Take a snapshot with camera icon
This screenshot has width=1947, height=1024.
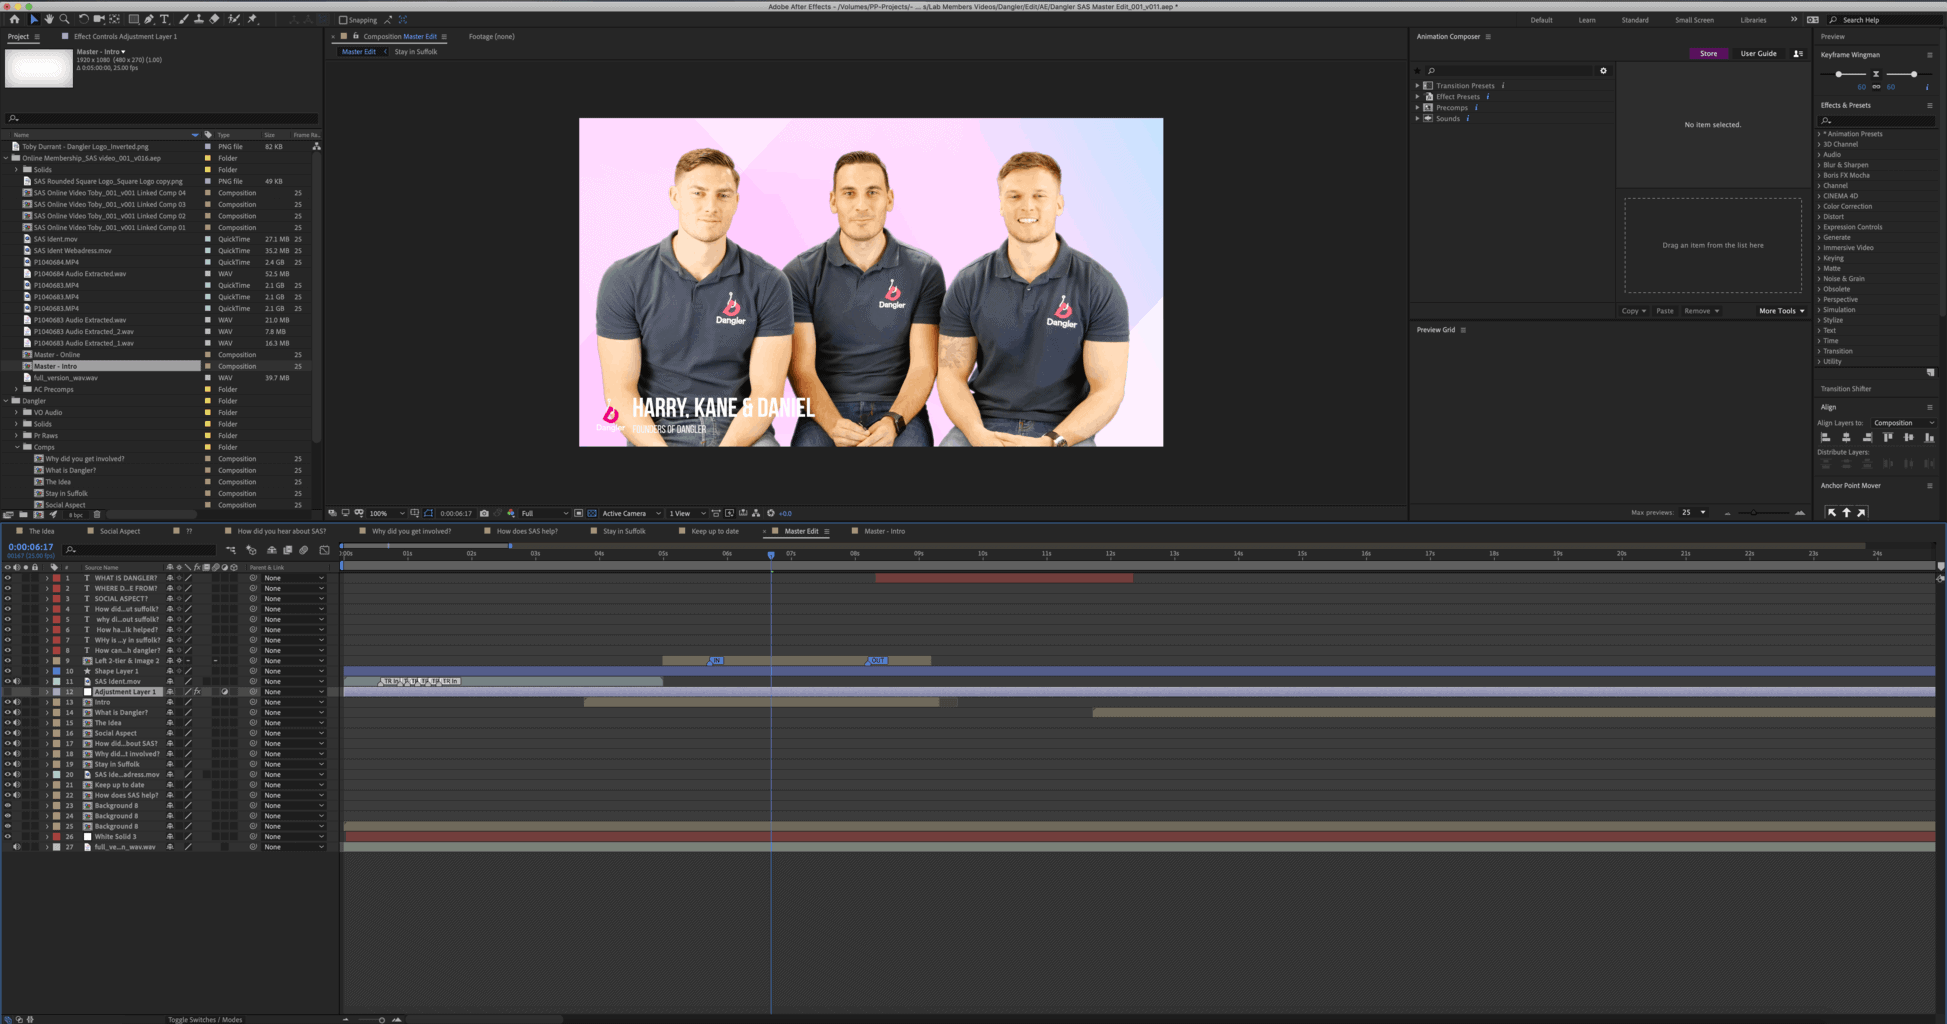(x=484, y=513)
